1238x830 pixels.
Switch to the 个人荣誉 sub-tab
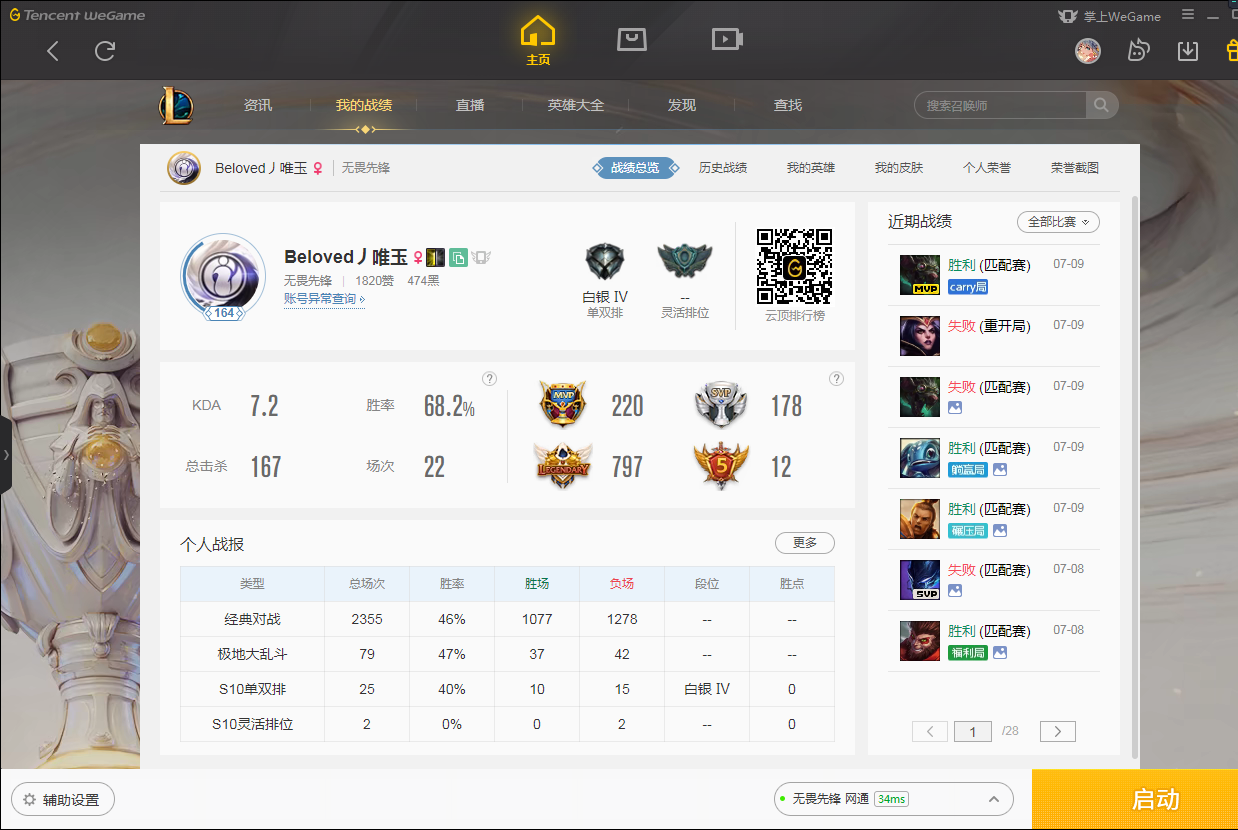point(987,168)
